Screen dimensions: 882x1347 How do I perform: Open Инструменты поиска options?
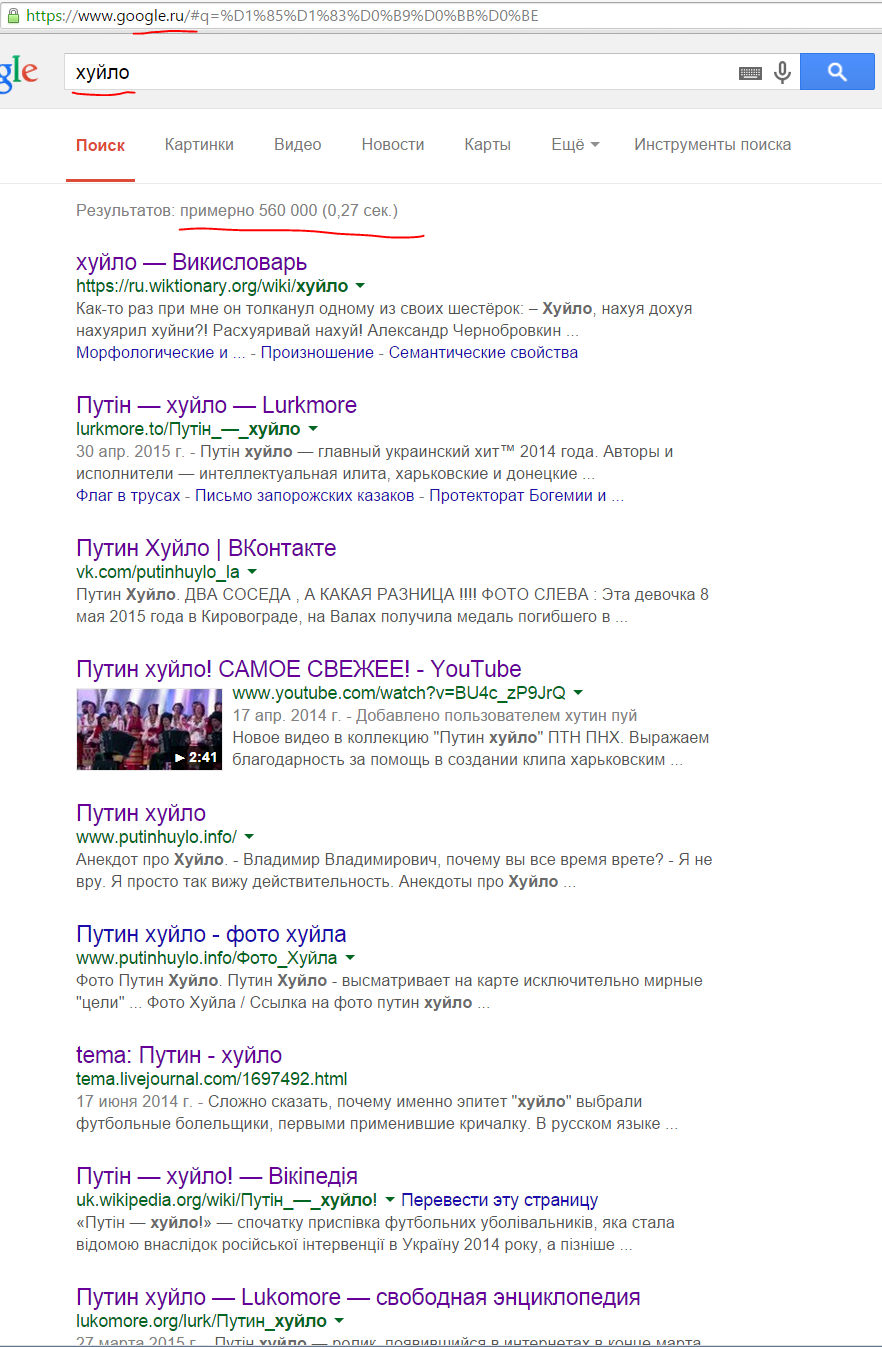[712, 145]
